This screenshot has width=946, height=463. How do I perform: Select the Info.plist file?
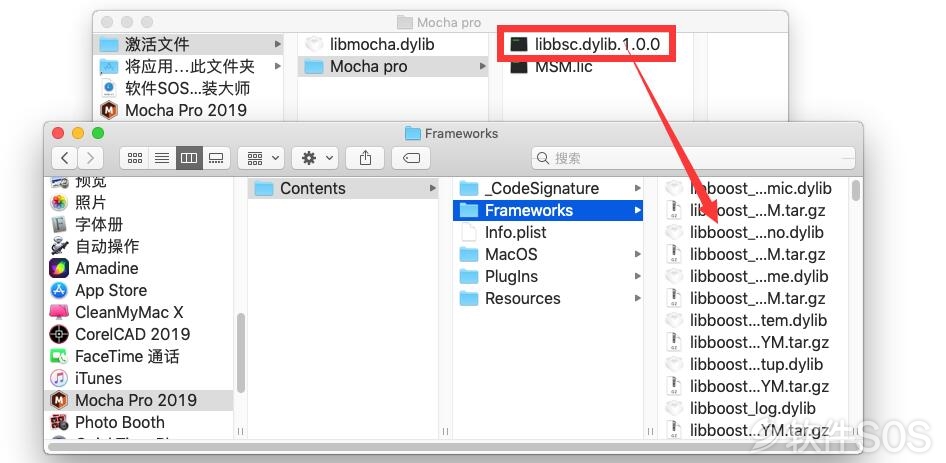click(x=548, y=232)
